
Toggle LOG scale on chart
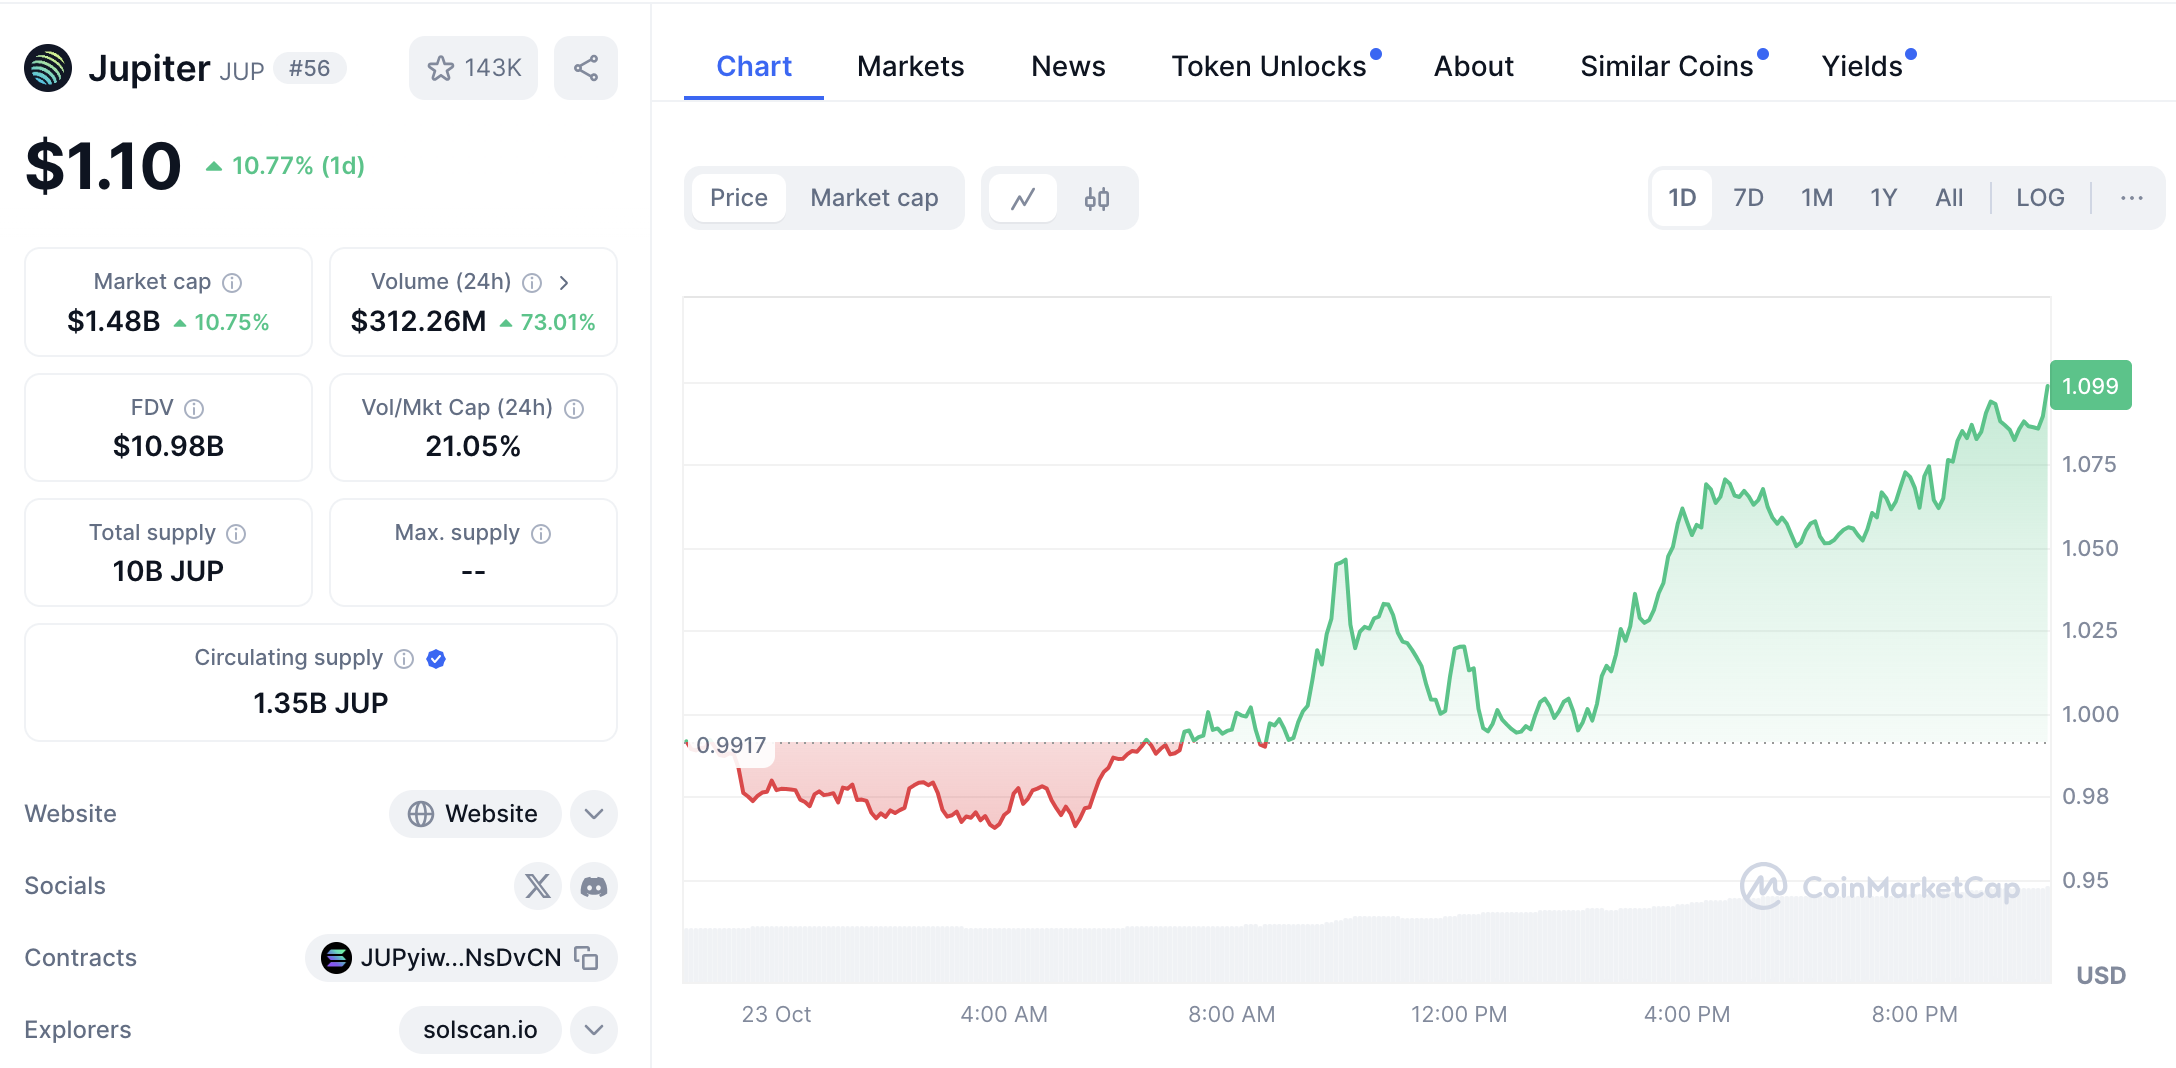(2040, 198)
